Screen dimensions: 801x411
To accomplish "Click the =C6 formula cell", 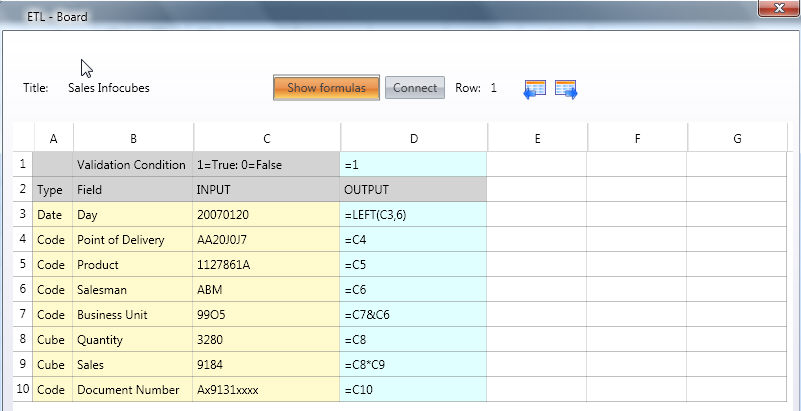I will click(x=413, y=289).
